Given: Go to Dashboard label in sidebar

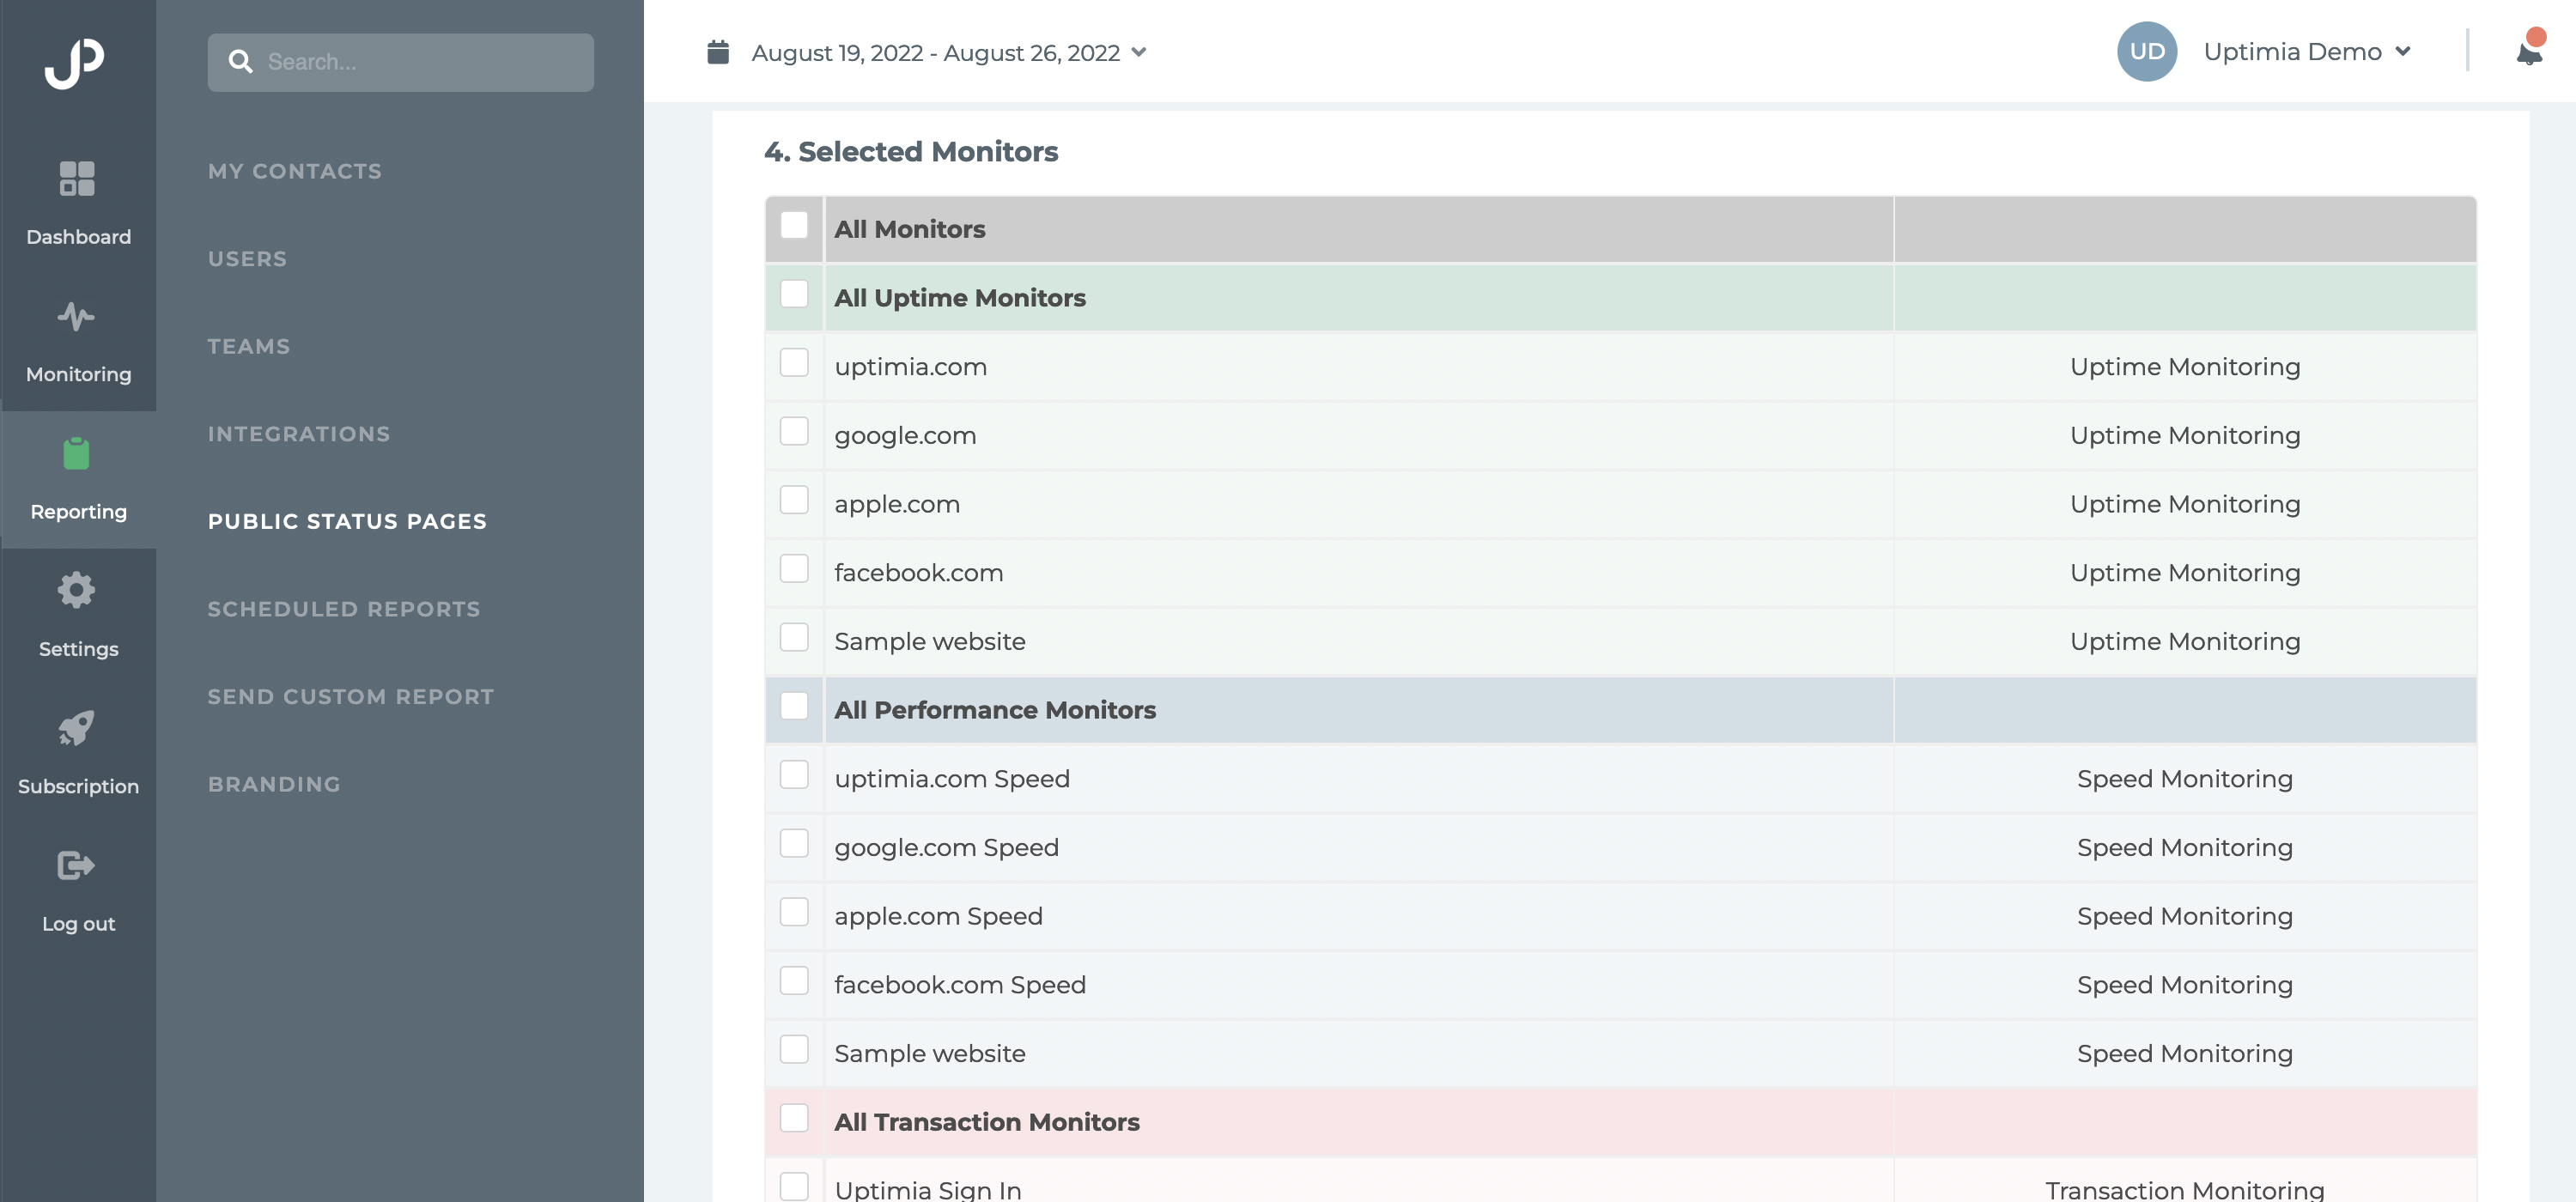Looking at the screenshot, I should (78, 237).
